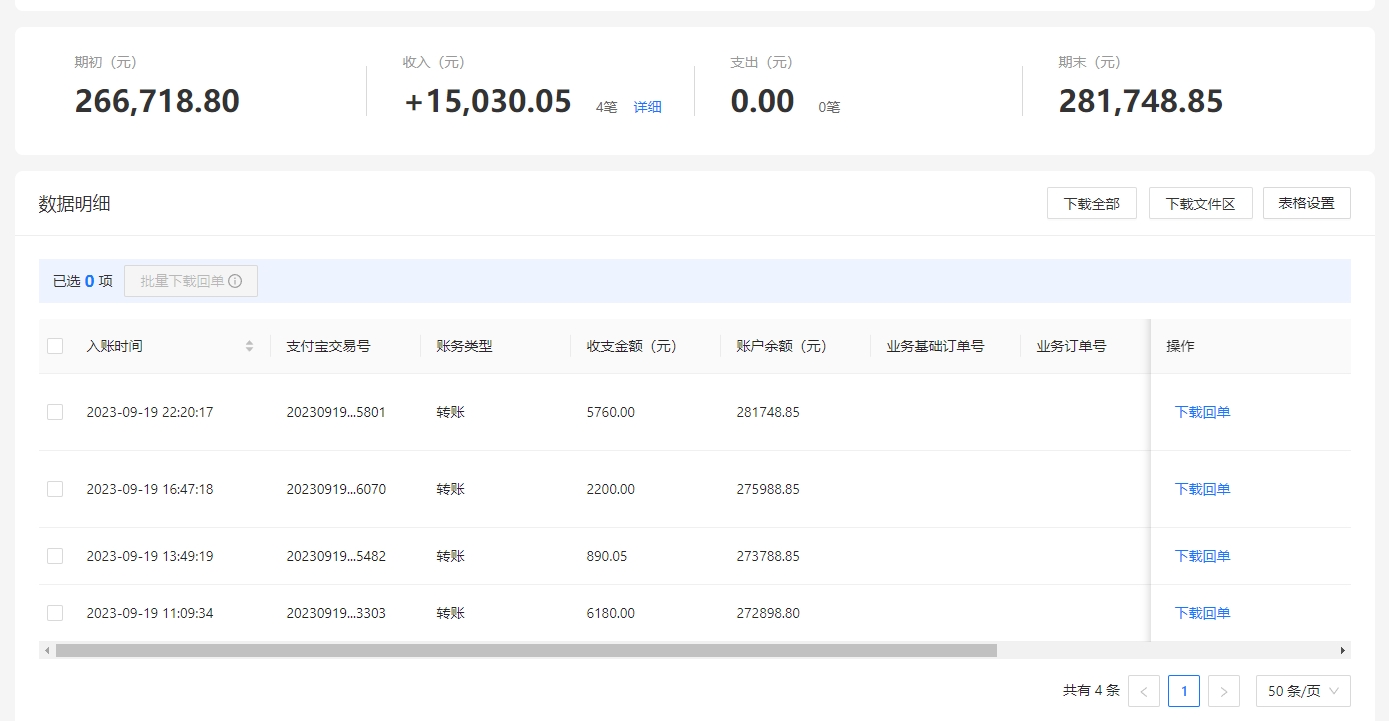
Task: Click the 批量下载回单 button
Action: 191,281
